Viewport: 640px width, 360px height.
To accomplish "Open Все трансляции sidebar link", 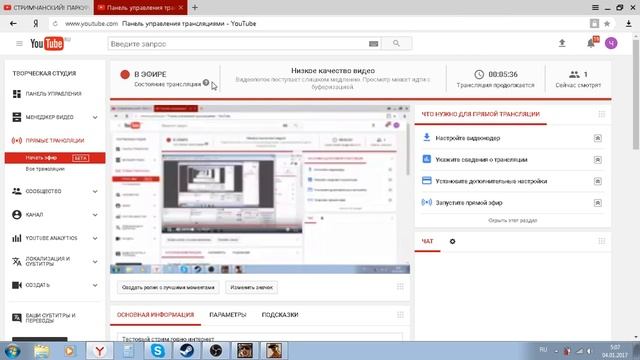I will click(x=45, y=169).
